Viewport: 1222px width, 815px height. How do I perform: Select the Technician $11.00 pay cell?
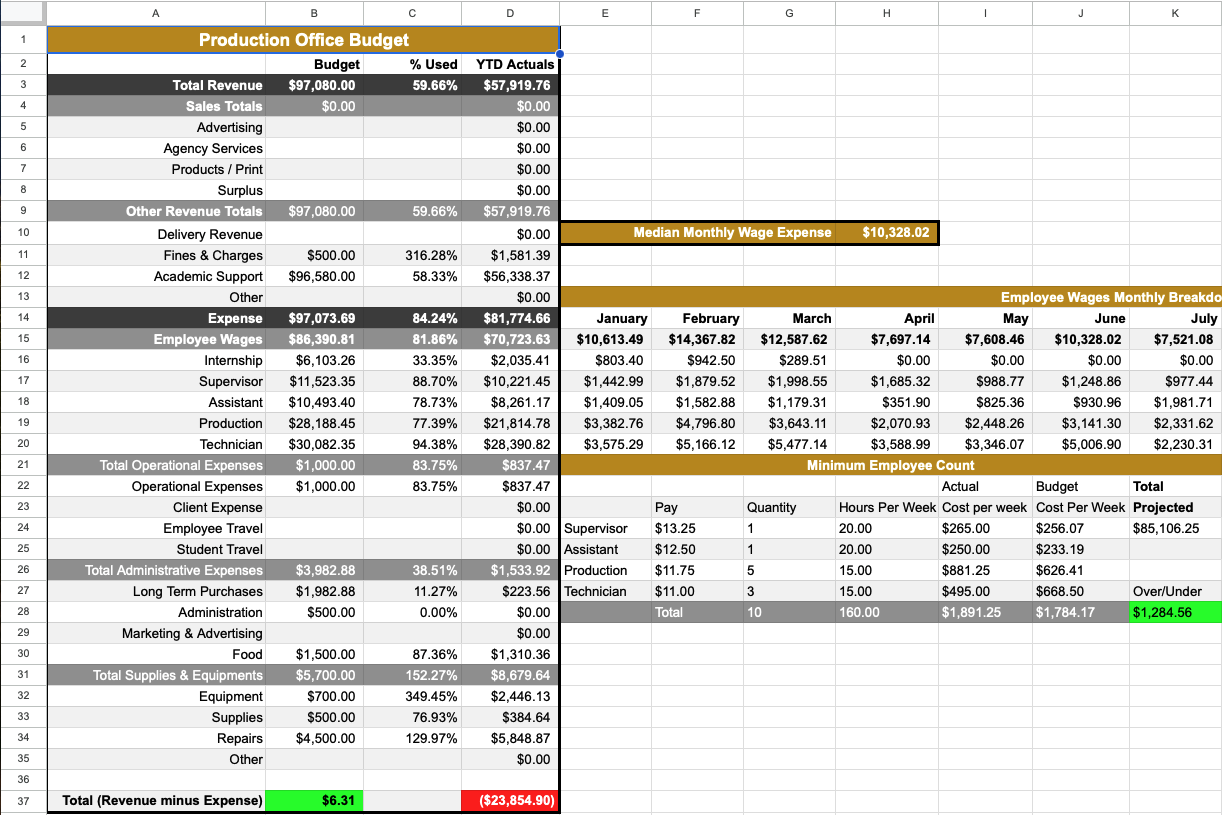click(696, 591)
